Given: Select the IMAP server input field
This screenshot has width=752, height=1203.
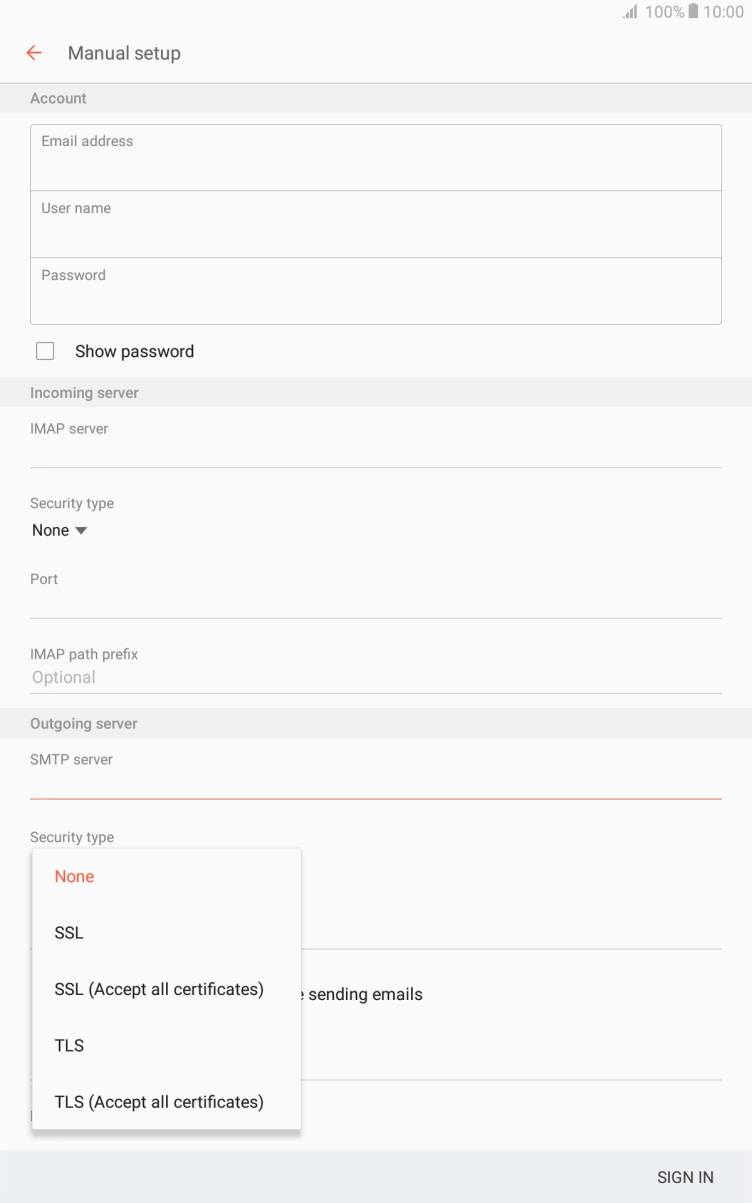Looking at the screenshot, I should (375, 452).
